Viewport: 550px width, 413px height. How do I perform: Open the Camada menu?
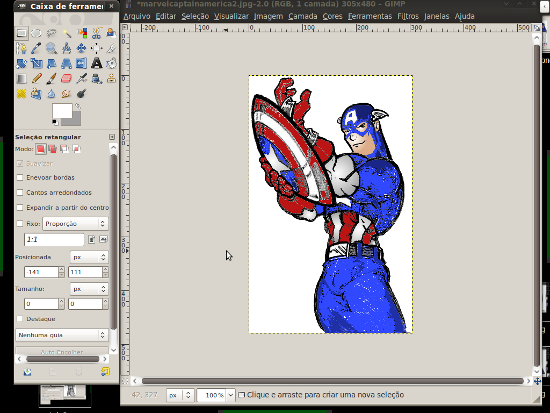click(x=303, y=16)
